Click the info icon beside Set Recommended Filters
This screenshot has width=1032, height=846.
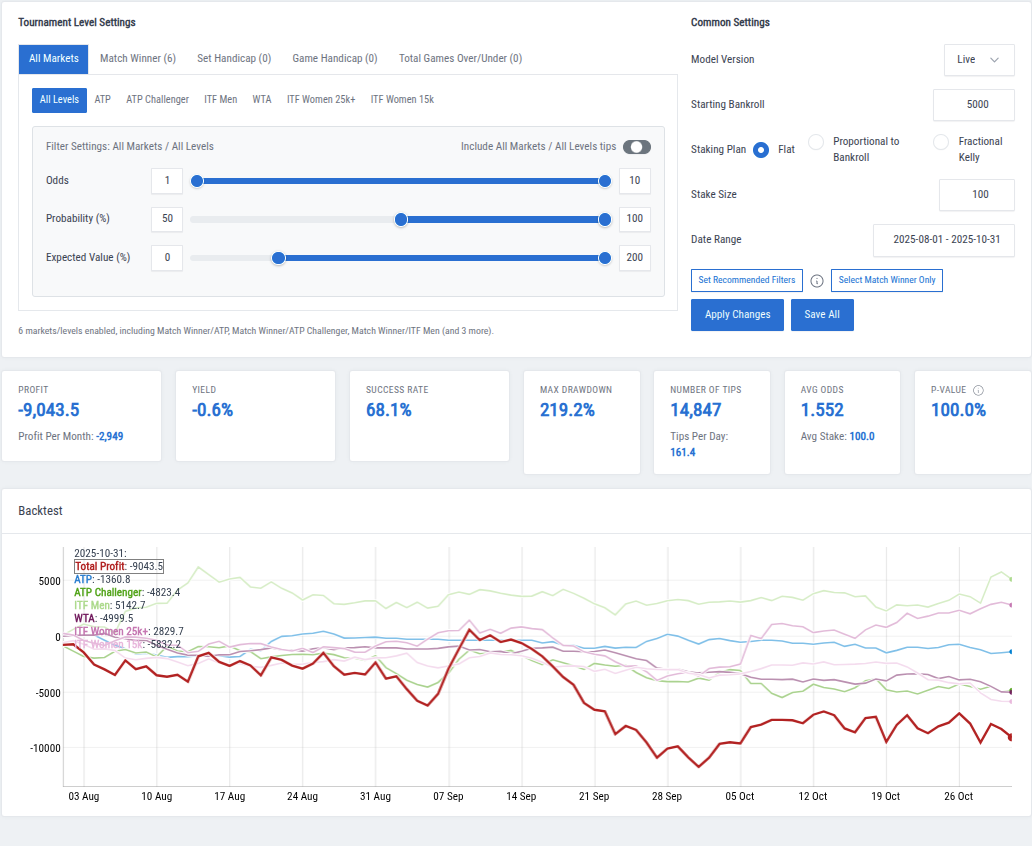pyautogui.click(x=817, y=281)
